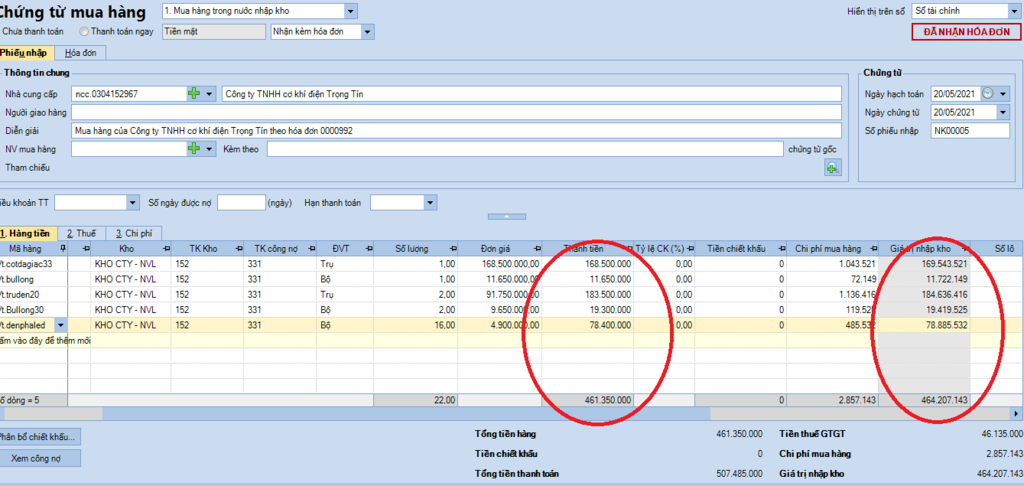Collapse the header section with the small up arrow

pos(507,216)
